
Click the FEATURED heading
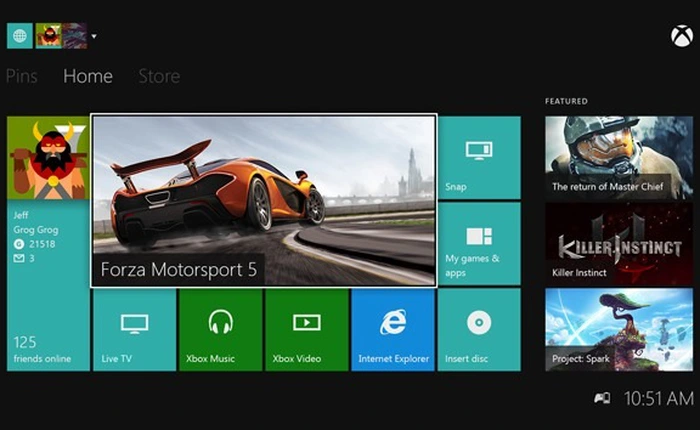pyautogui.click(x=566, y=101)
